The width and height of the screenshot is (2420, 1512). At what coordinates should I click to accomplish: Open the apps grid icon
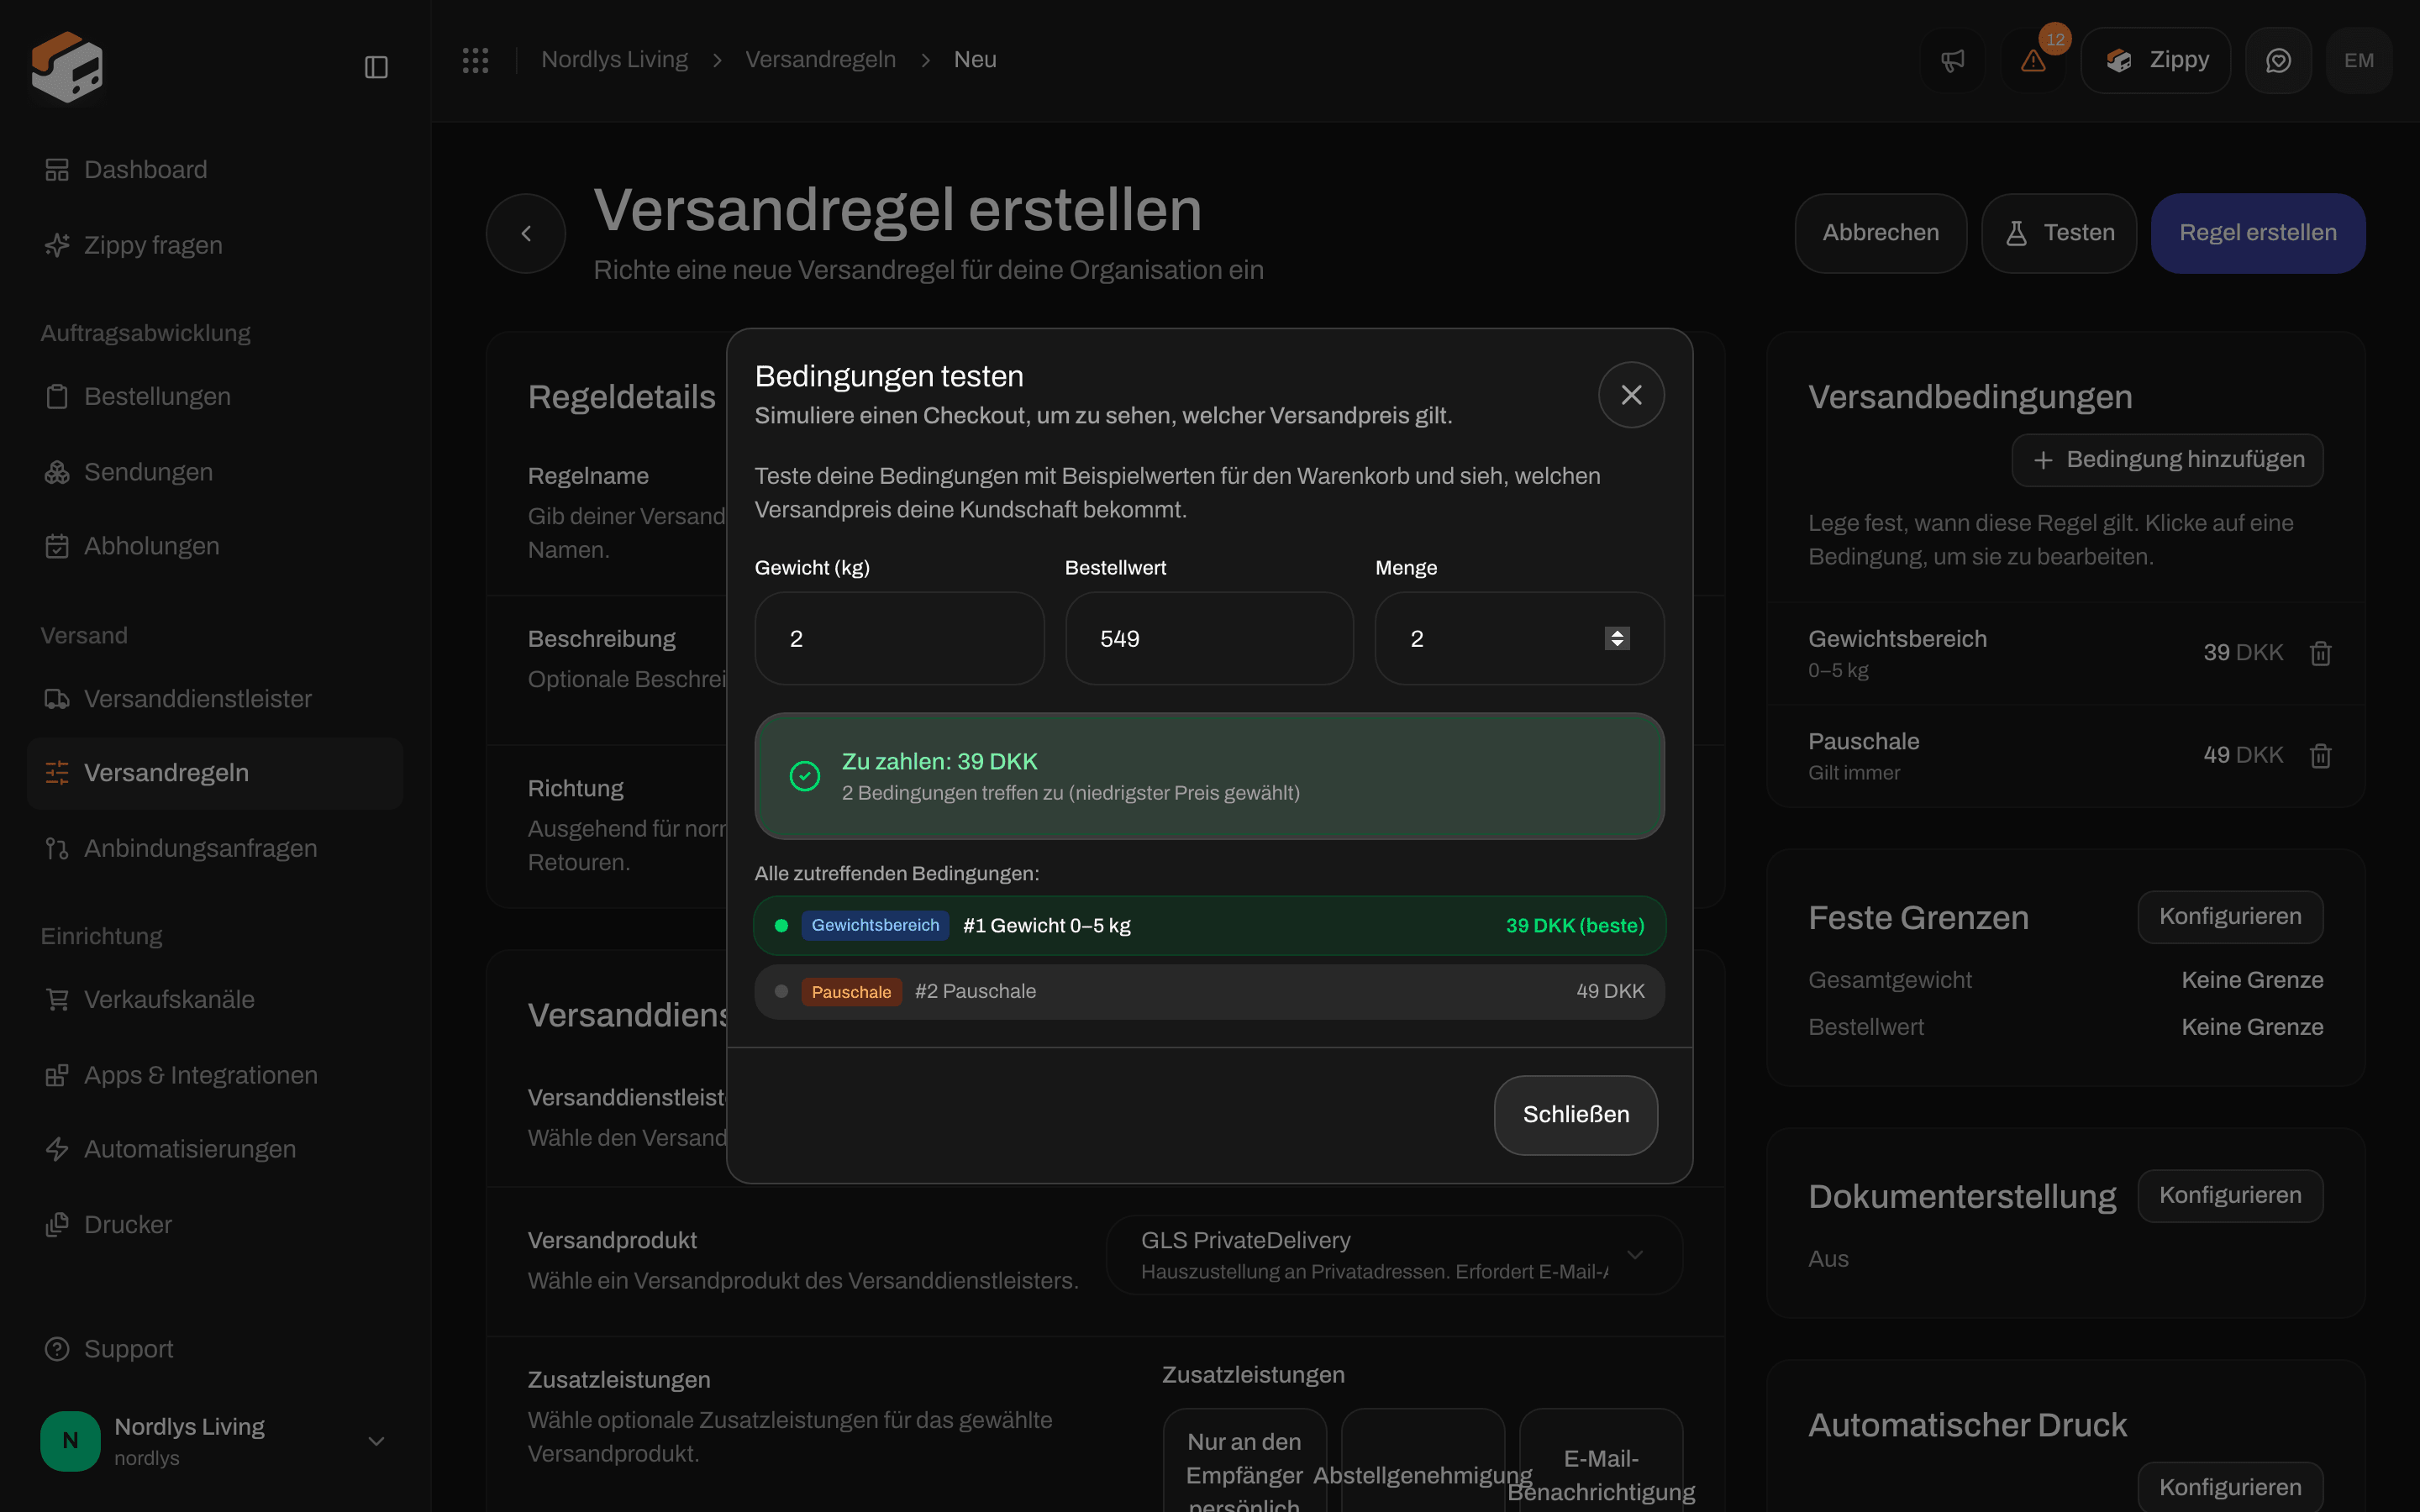pos(475,60)
